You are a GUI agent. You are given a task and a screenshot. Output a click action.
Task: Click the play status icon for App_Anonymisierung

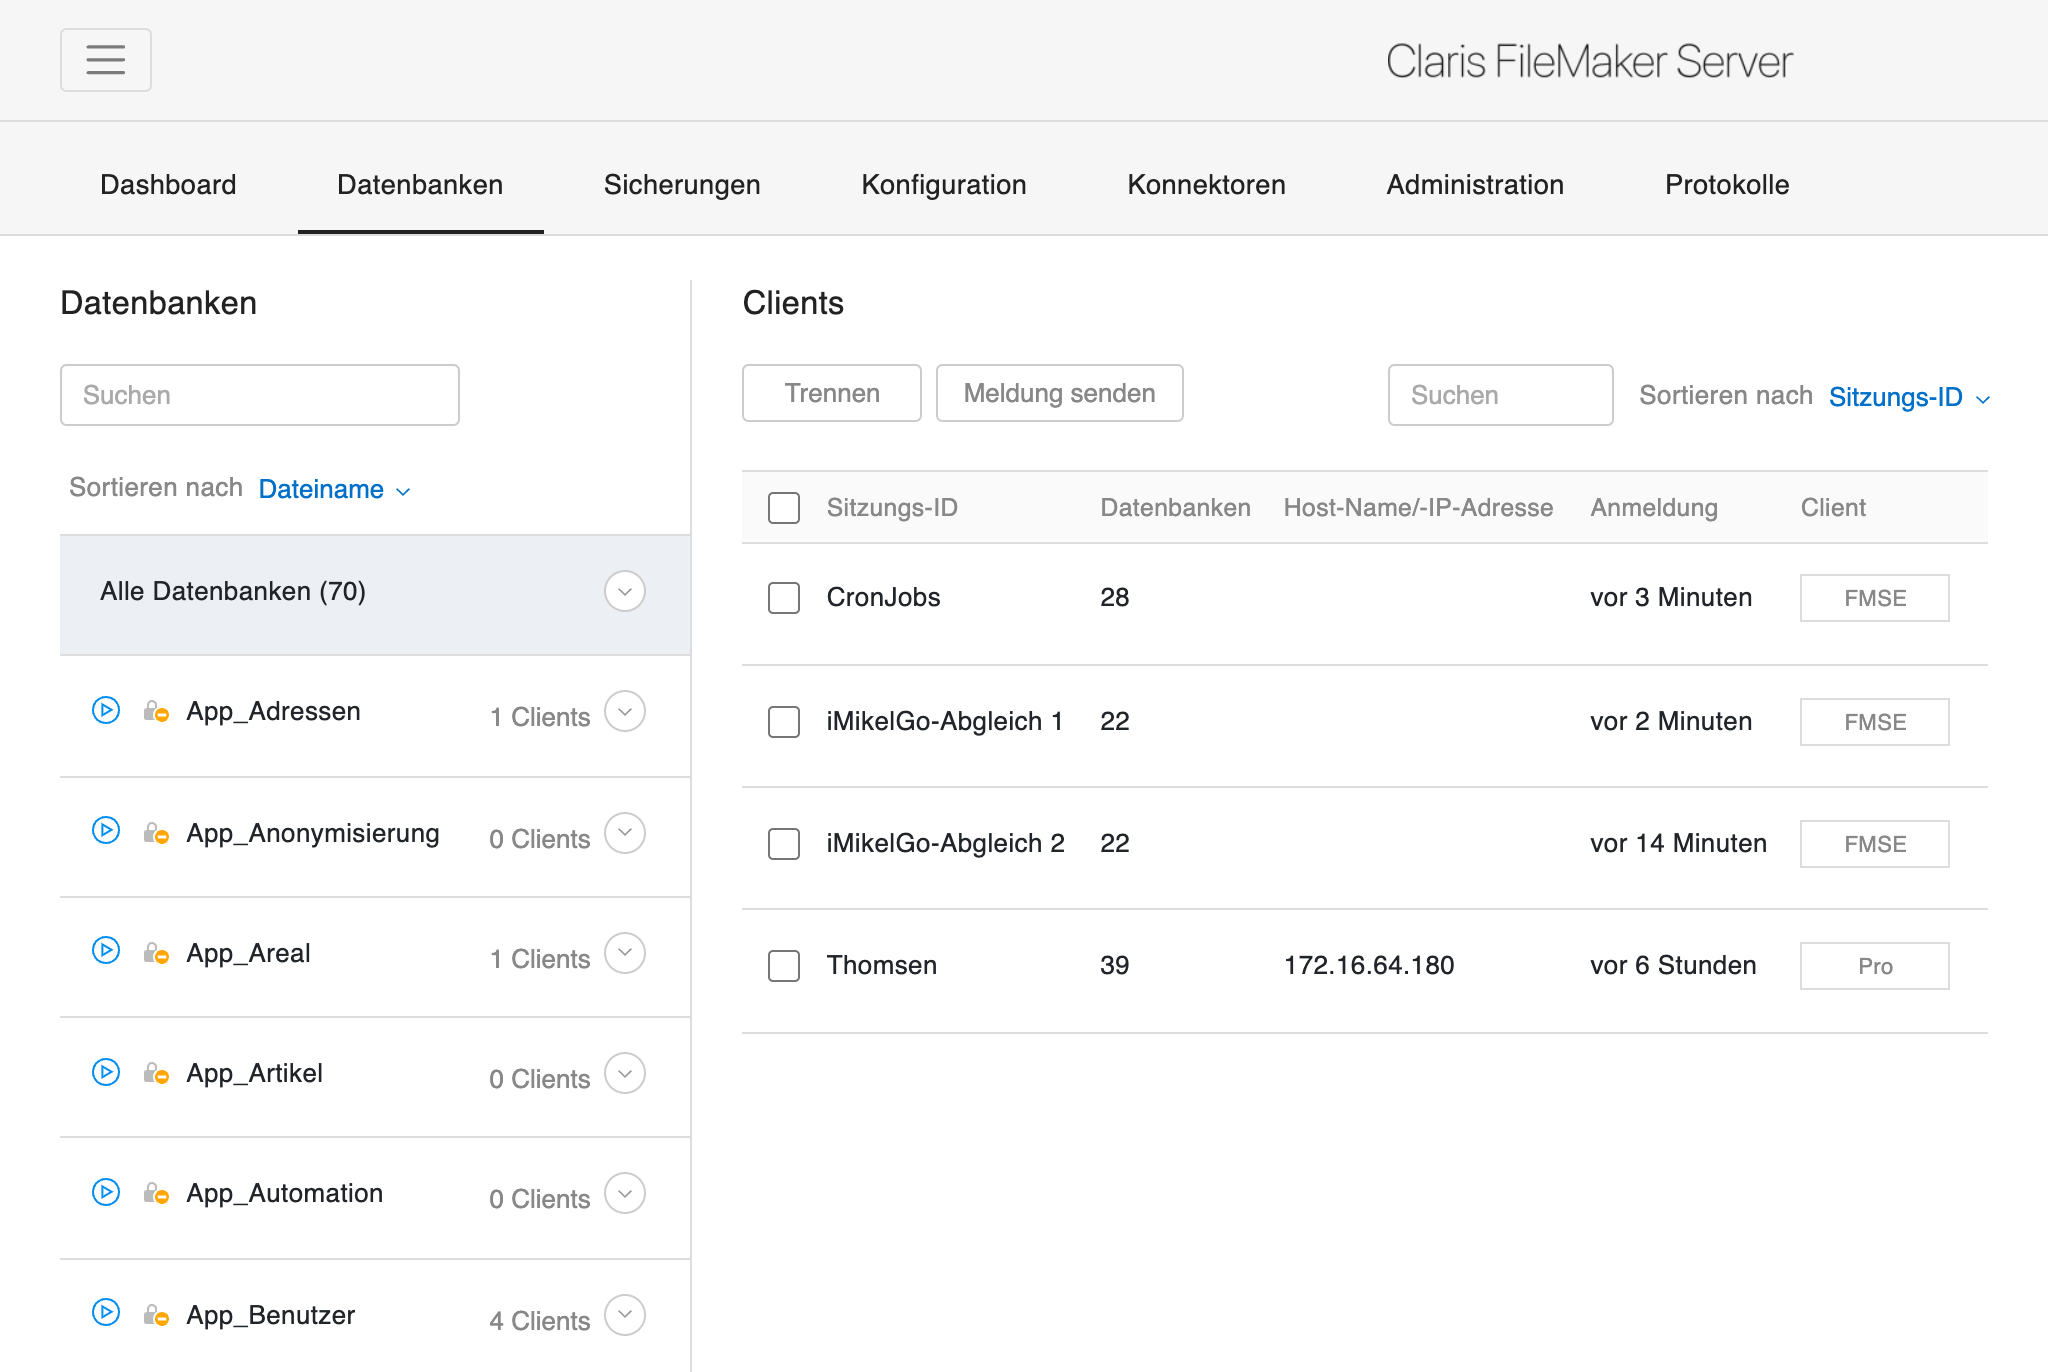pyautogui.click(x=106, y=830)
